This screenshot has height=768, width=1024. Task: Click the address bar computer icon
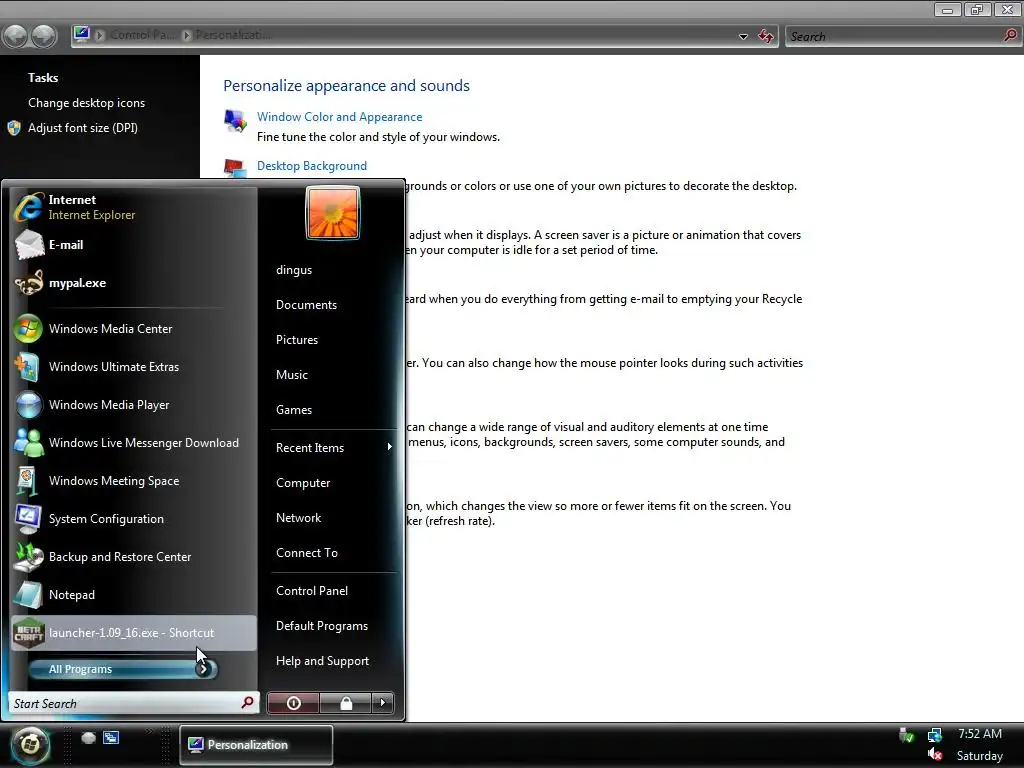tap(82, 34)
